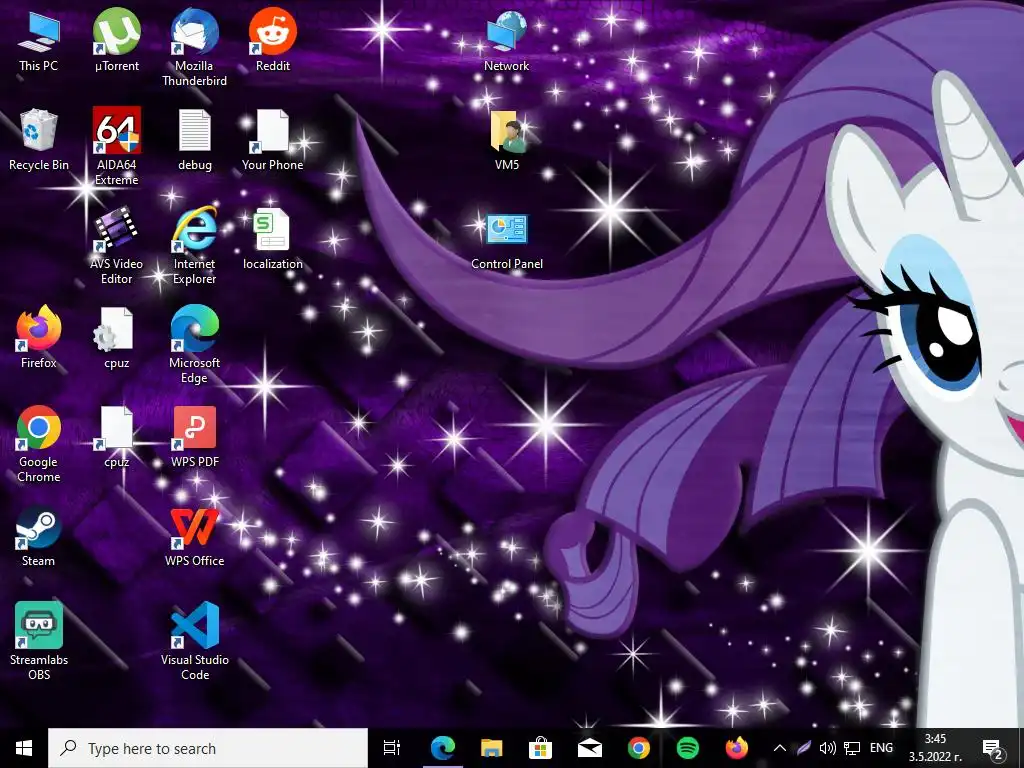
Task: Open Microsoft Store from the taskbar
Action: point(541,748)
